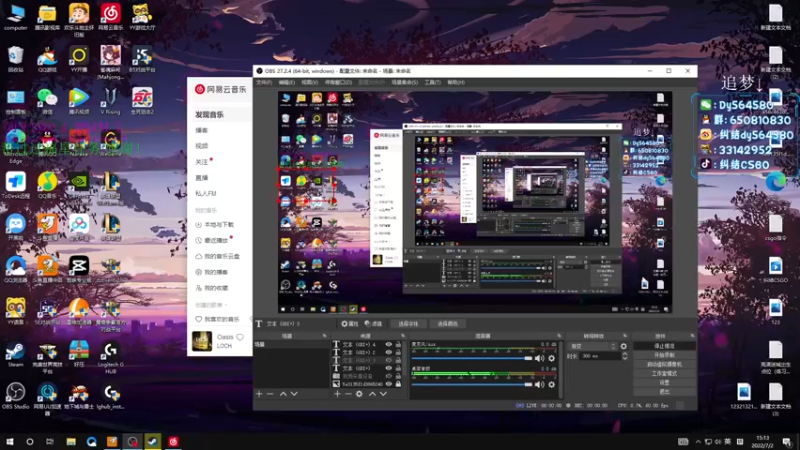Click 选择颜色 button in source toolbar
800x450 pixels.
tap(447, 323)
